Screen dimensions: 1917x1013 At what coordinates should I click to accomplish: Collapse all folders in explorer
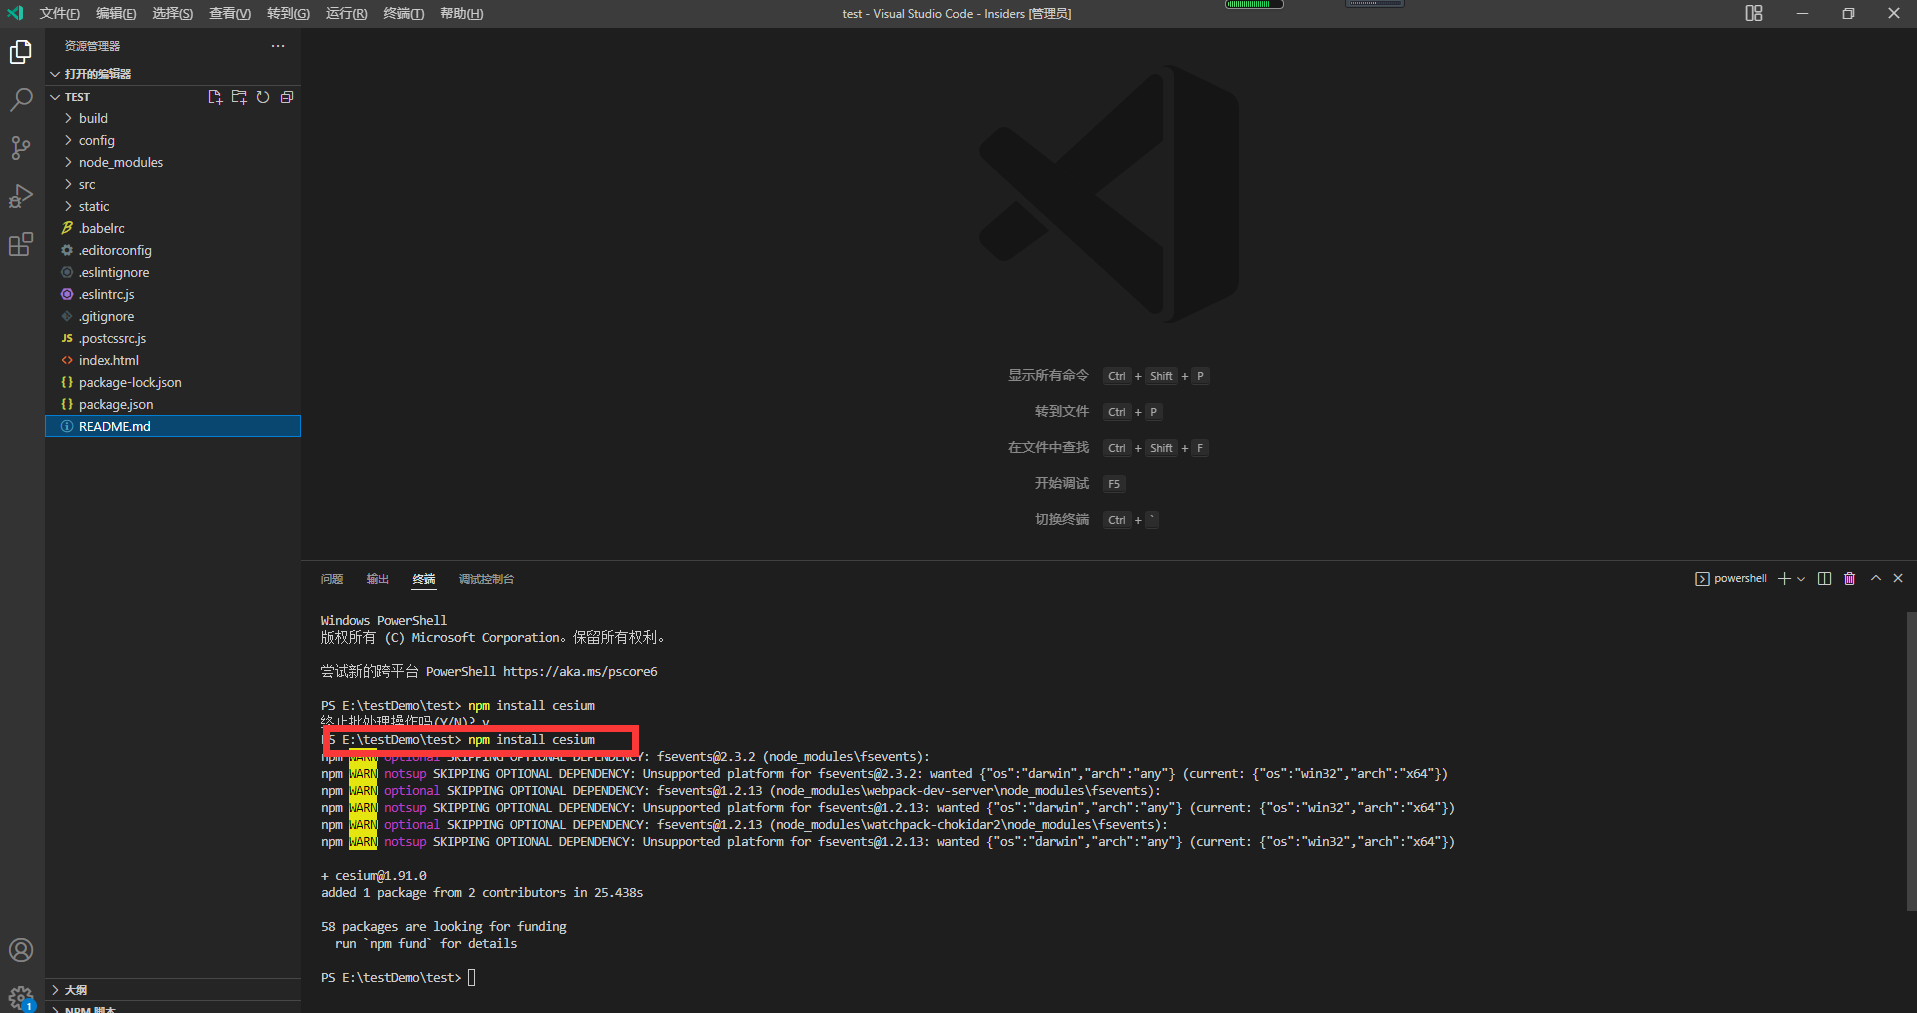pyautogui.click(x=287, y=97)
